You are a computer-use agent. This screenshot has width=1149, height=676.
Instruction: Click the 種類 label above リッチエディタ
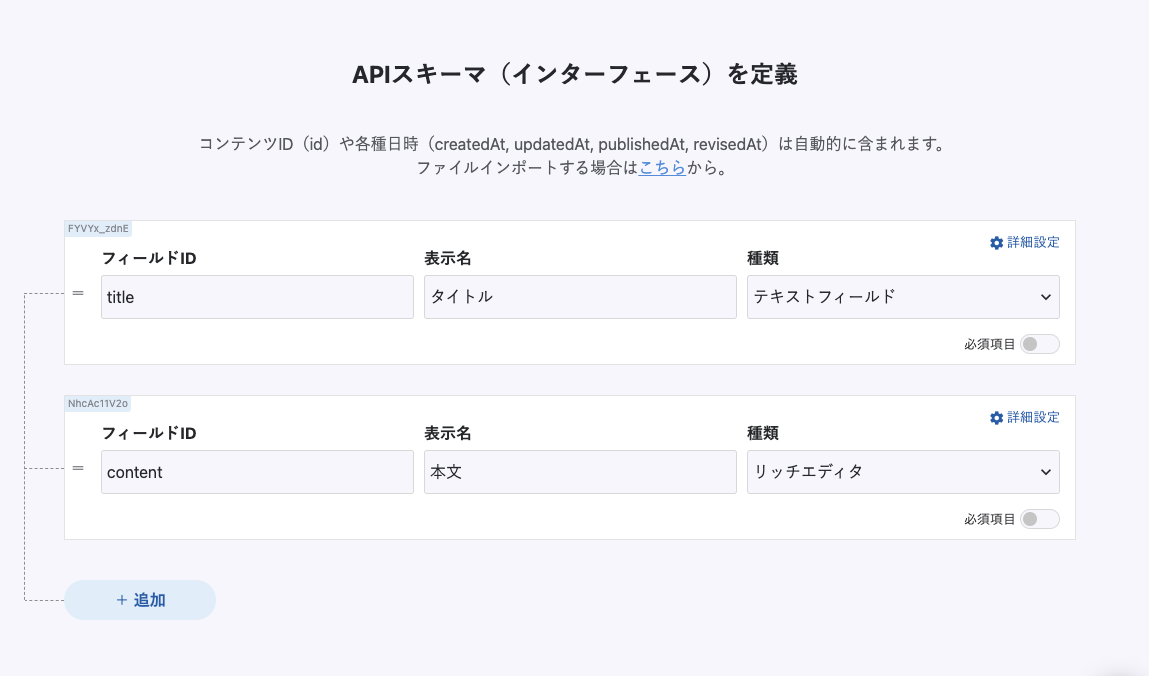pos(762,433)
